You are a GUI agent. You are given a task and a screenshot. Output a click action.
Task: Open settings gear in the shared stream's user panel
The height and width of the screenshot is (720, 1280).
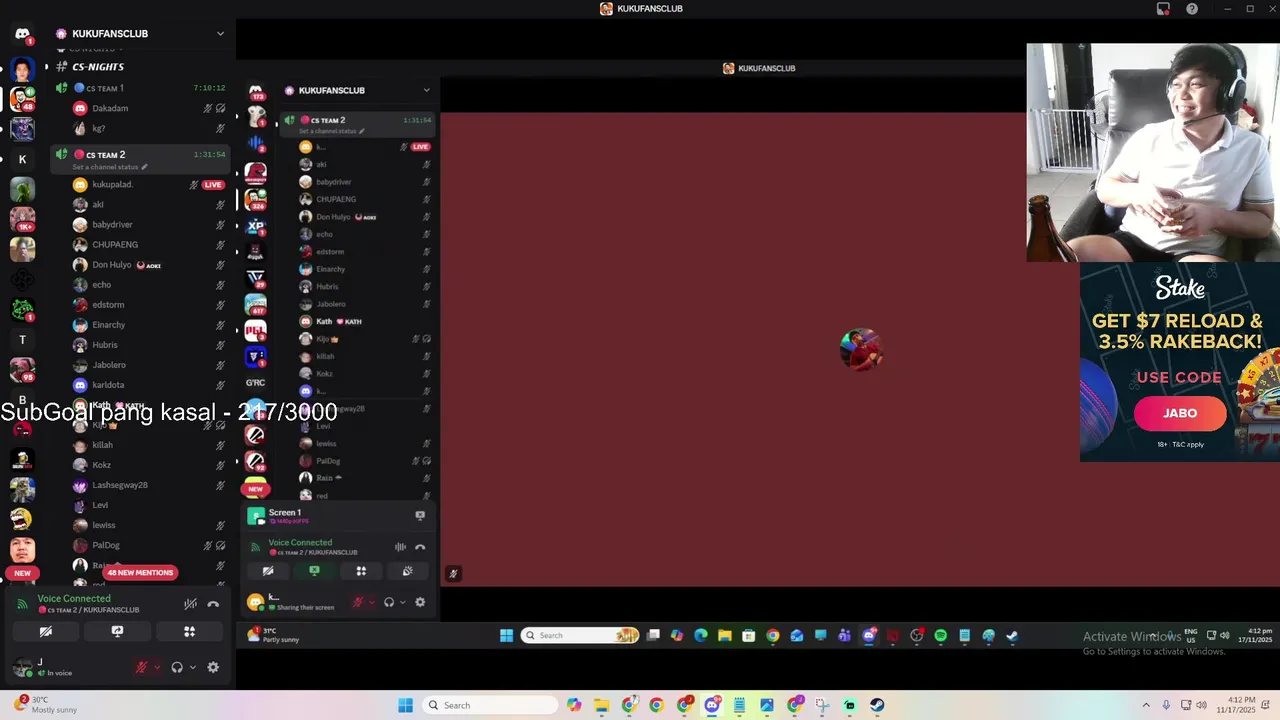click(x=420, y=602)
